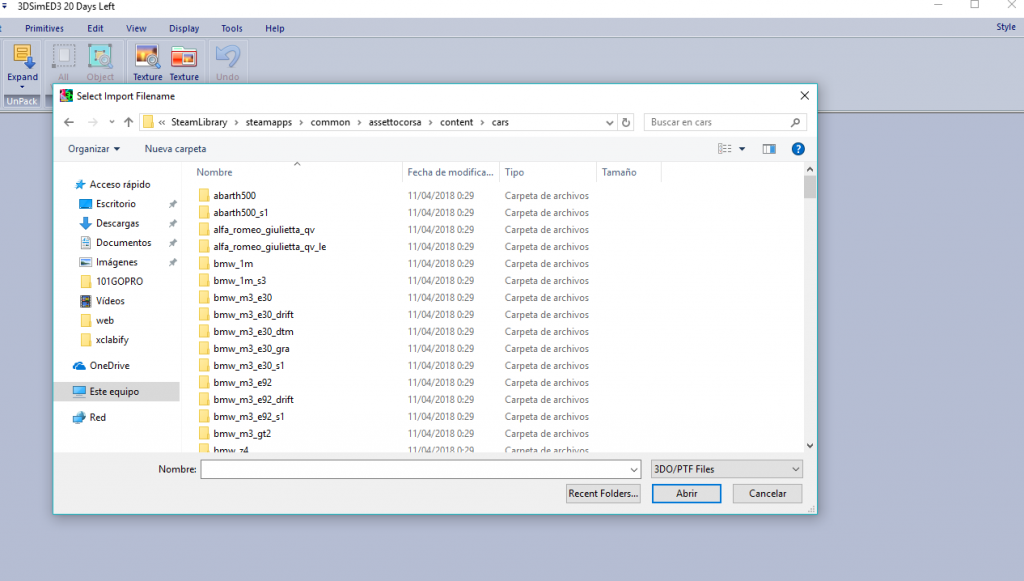Open the Help menu
Screen dimensions: 1024x581
pos(275,28)
